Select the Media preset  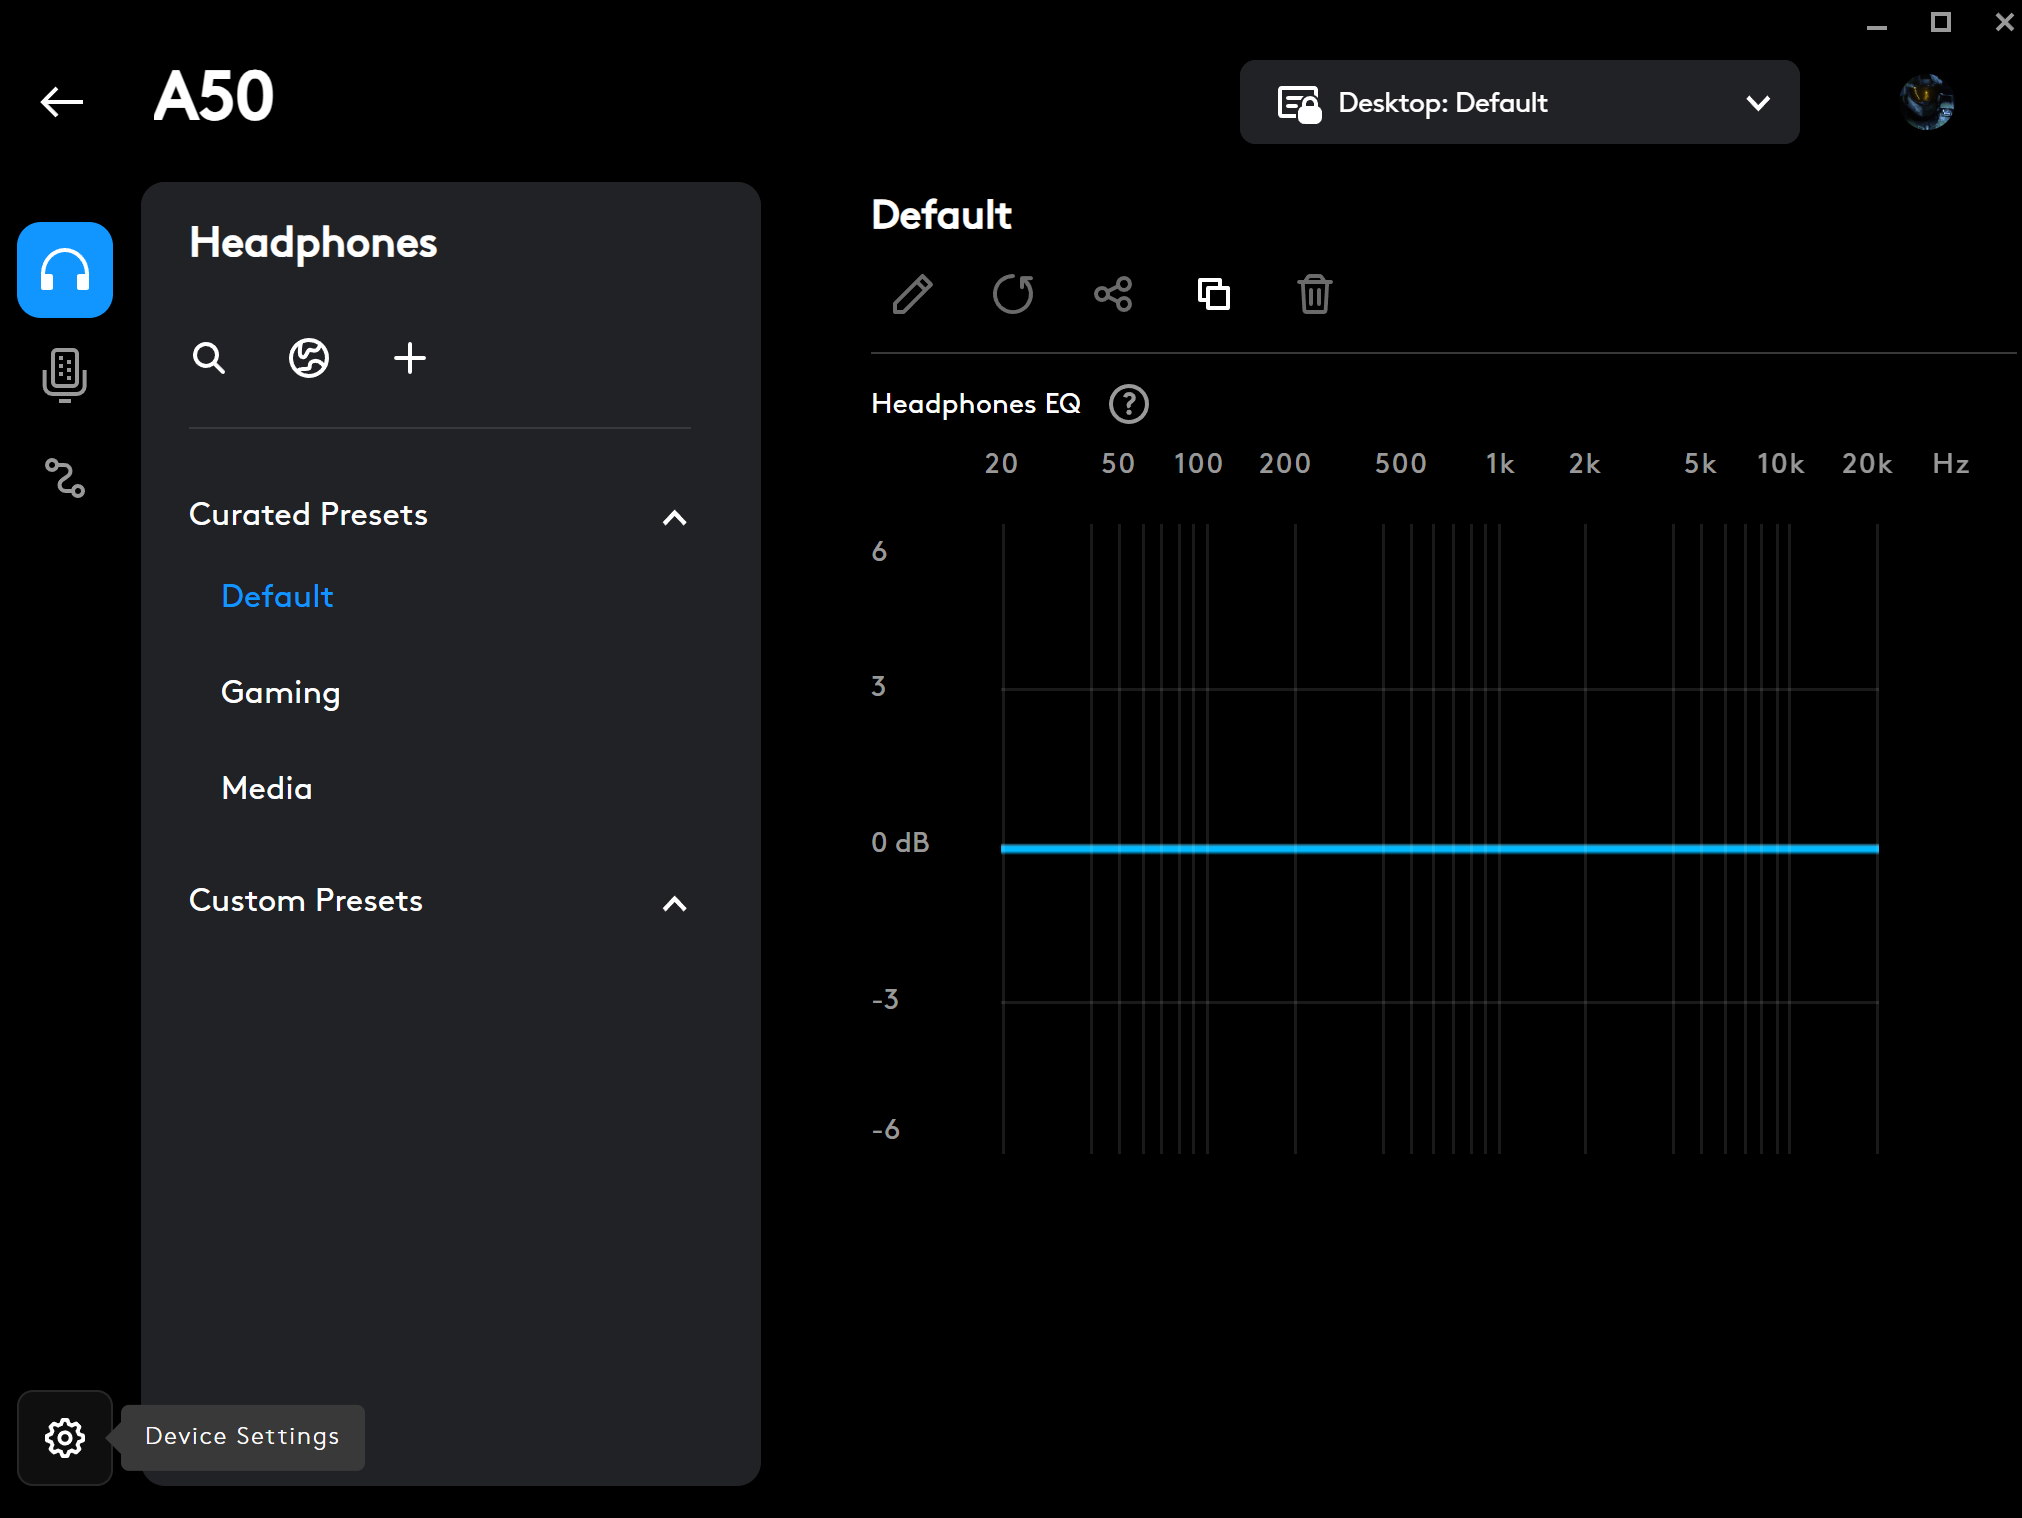coord(267,788)
